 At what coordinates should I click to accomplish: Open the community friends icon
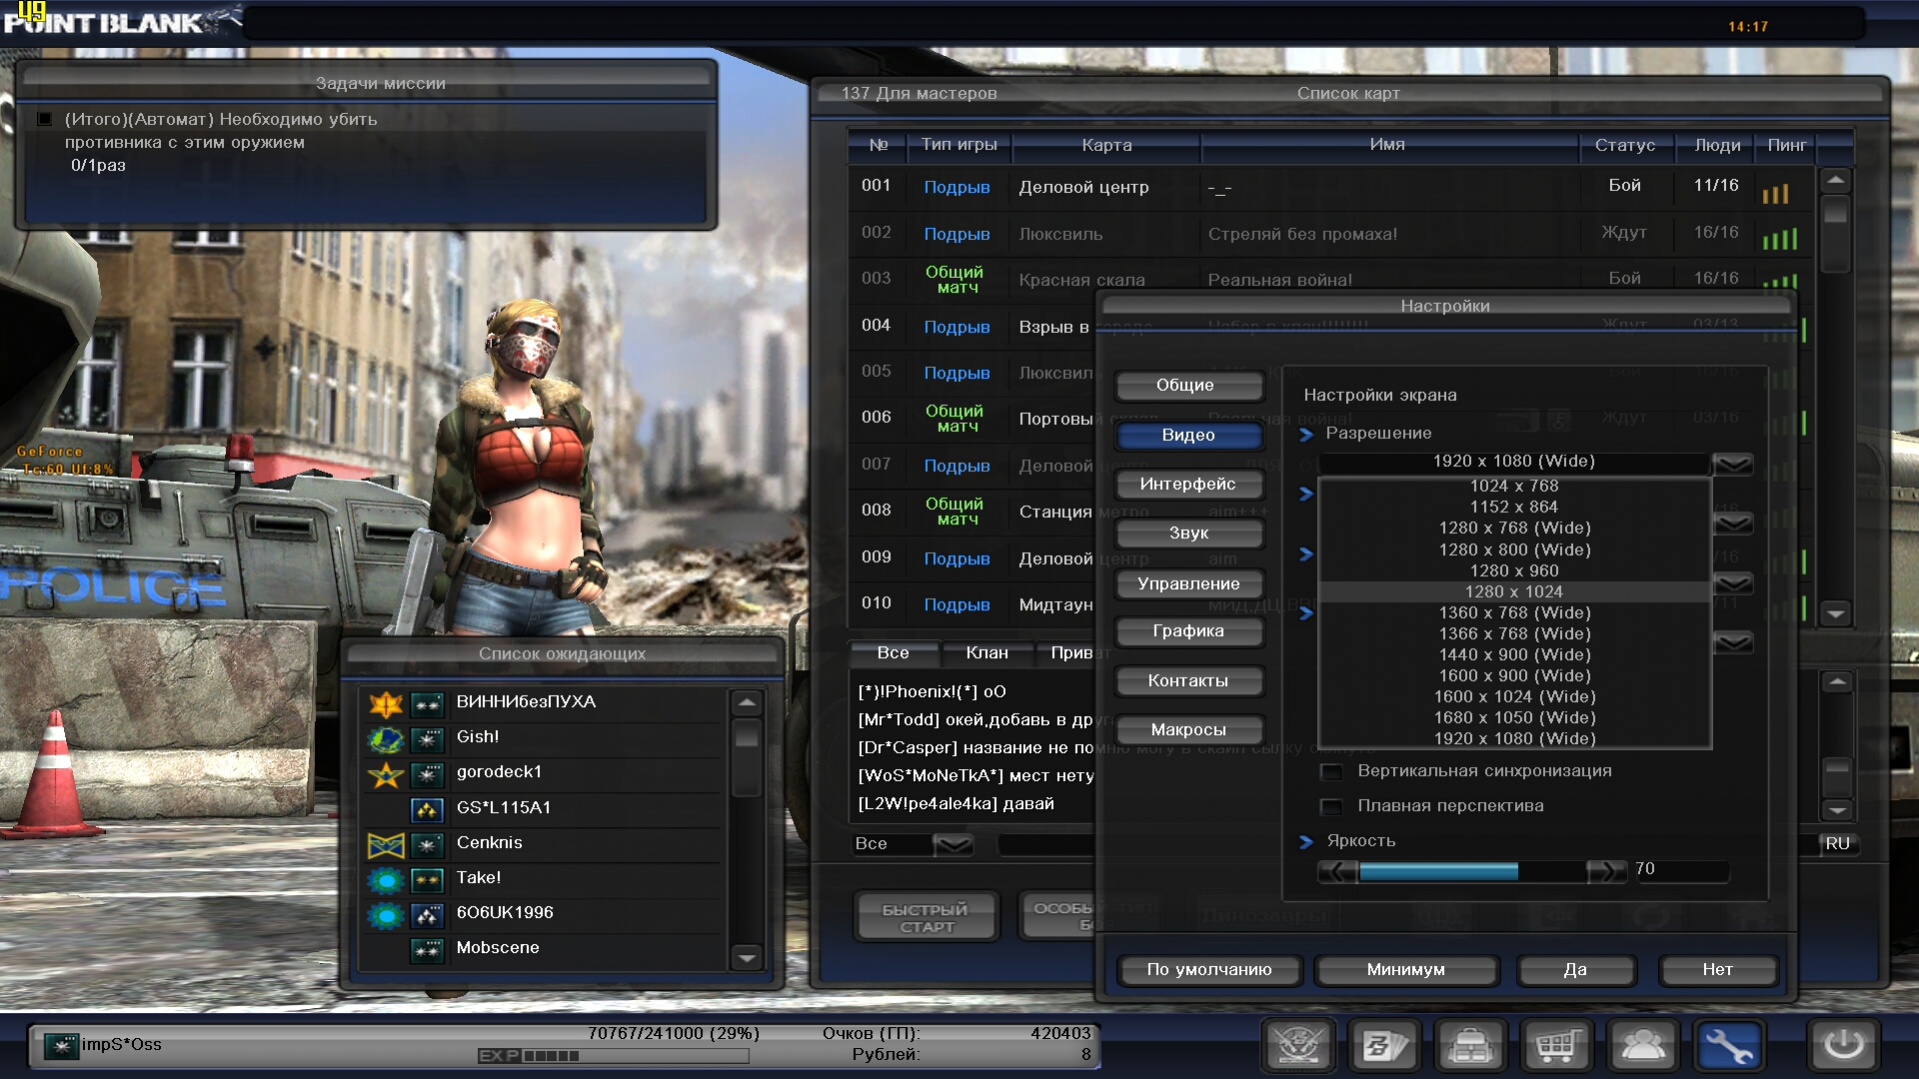(1642, 1045)
